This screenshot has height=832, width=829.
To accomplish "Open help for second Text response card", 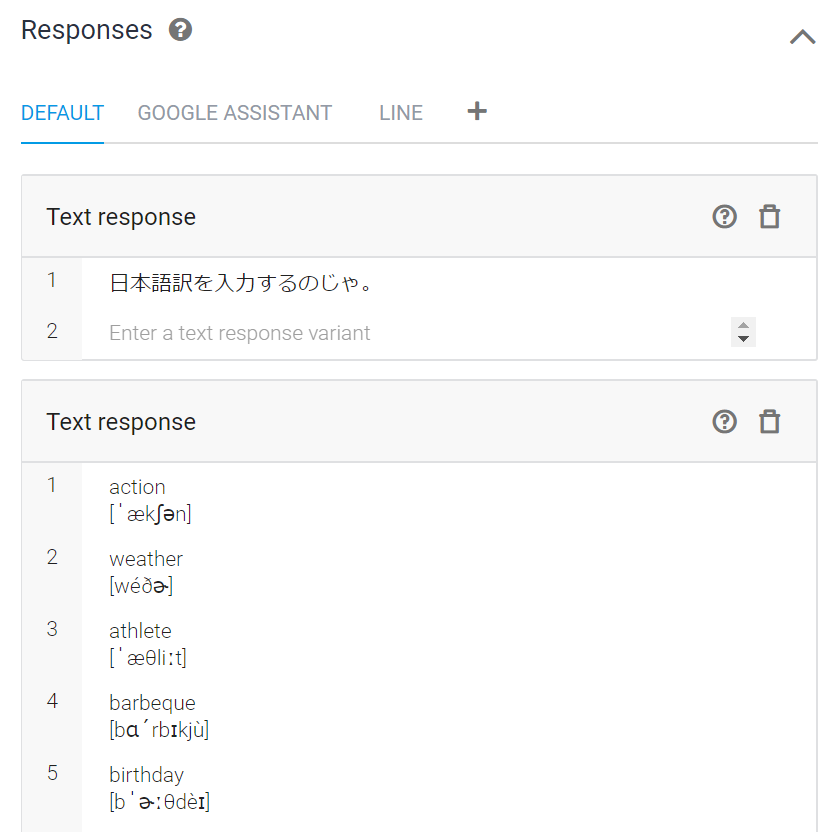I will tap(724, 422).
